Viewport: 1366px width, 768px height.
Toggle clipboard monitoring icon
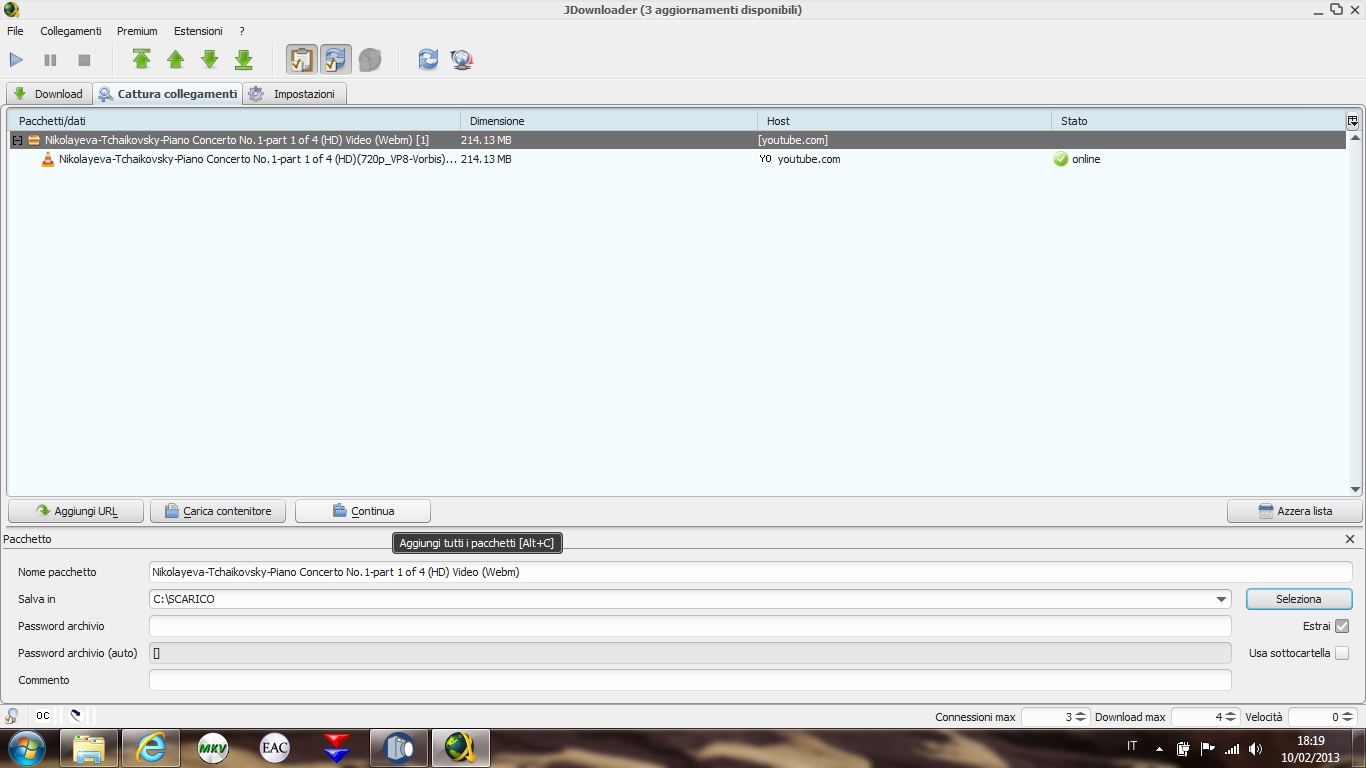coord(301,60)
